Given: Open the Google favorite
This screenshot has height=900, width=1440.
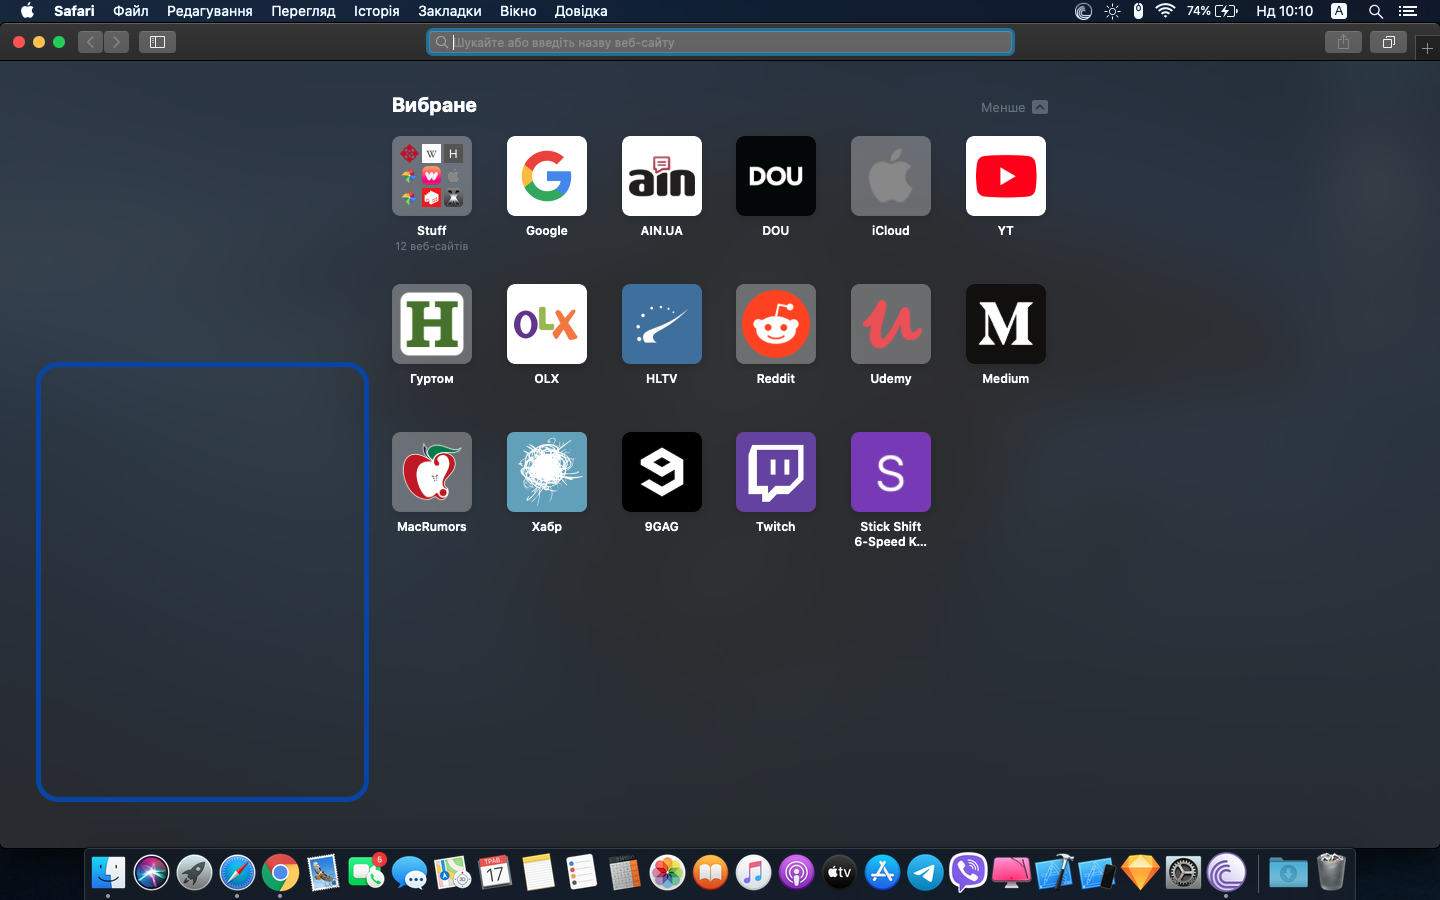Looking at the screenshot, I should (x=546, y=176).
